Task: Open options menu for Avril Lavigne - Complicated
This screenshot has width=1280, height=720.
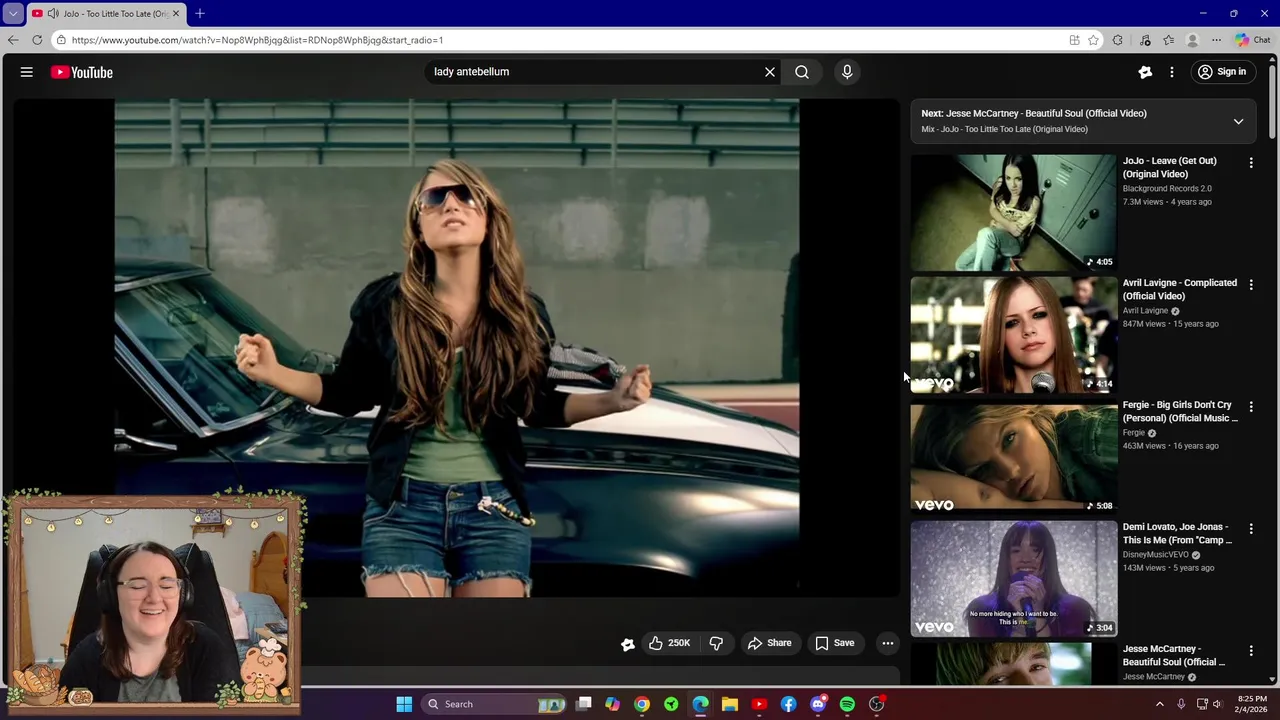Action: [x=1250, y=285]
